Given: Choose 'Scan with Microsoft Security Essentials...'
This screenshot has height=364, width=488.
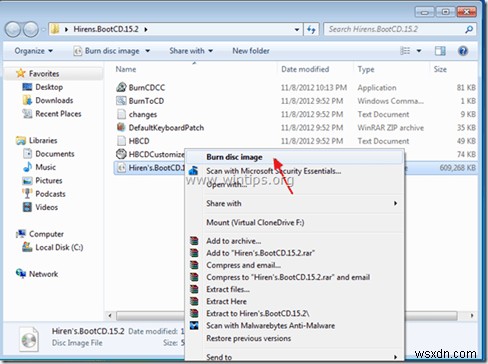Looking at the screenshot, I should tap(273, 171).
